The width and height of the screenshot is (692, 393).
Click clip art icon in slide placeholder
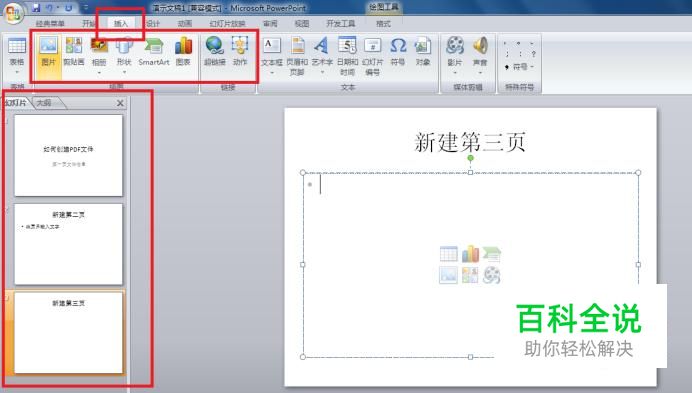[x=470, y=275]
